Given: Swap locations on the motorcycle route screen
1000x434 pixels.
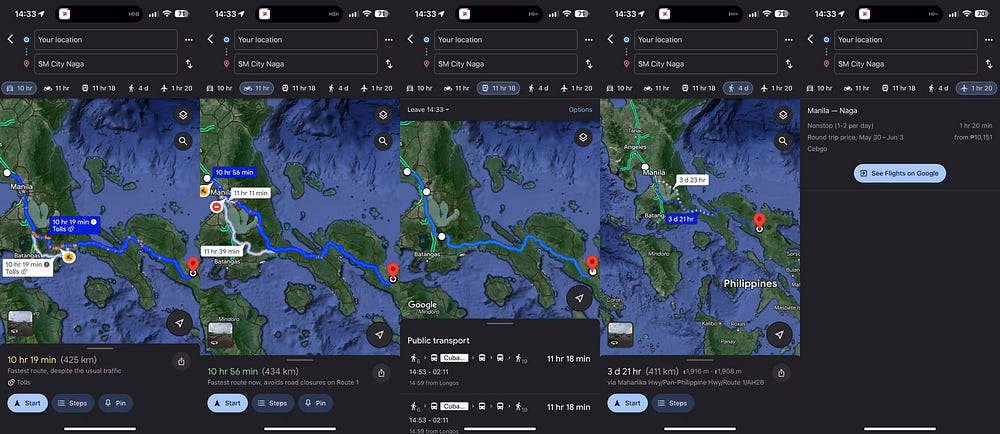Looking at the screenshot, I should [x=389, y=64].
